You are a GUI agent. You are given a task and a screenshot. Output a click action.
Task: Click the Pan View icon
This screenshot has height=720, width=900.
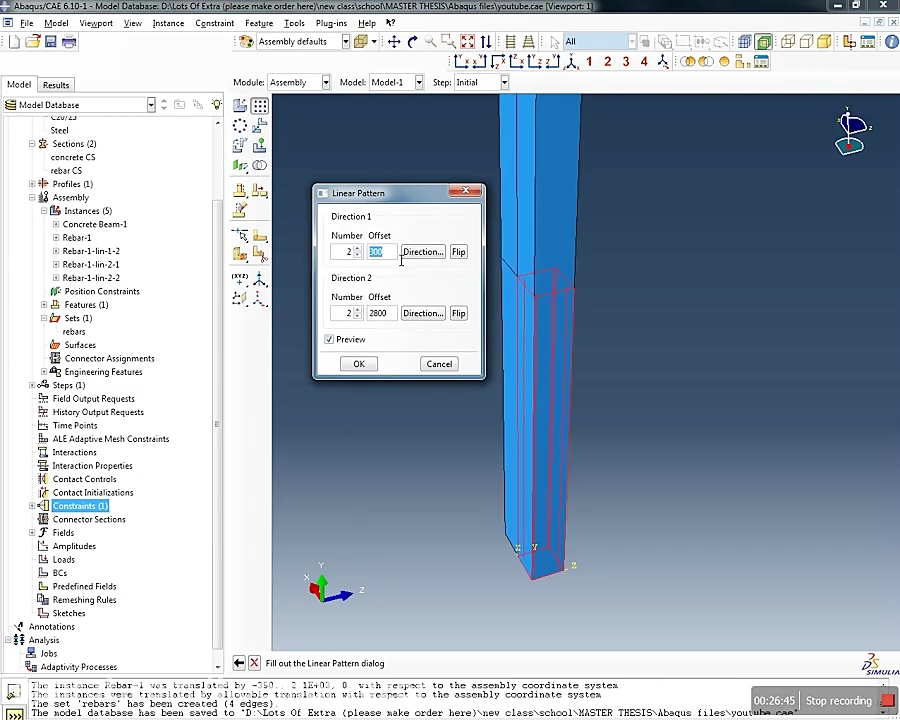(x=394, y=41)
